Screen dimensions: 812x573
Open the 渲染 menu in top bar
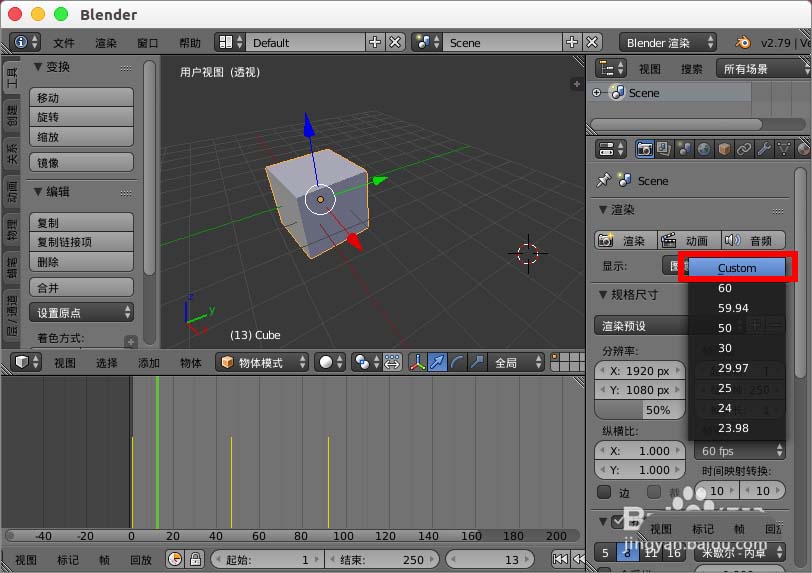point(106,42)
